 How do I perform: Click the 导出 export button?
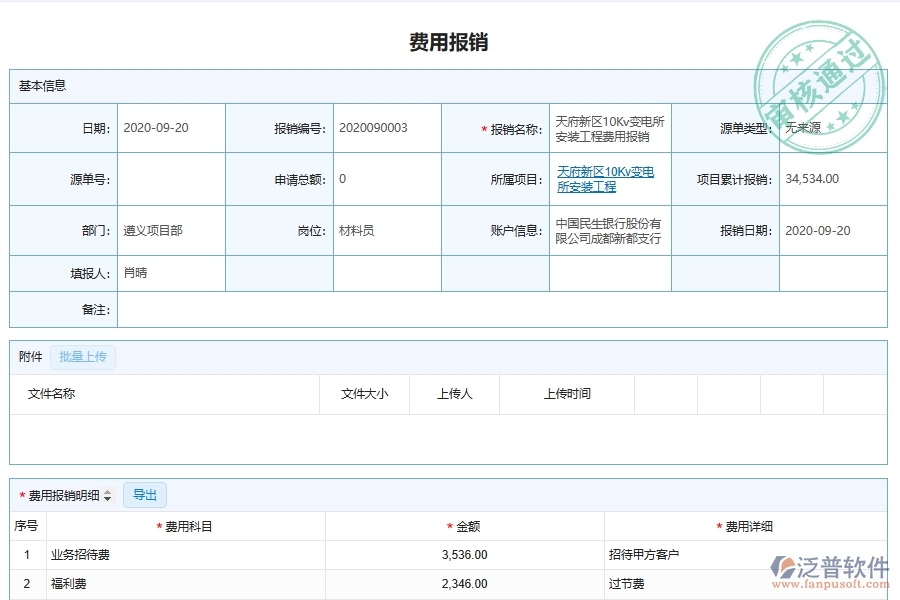pos(146,494)
